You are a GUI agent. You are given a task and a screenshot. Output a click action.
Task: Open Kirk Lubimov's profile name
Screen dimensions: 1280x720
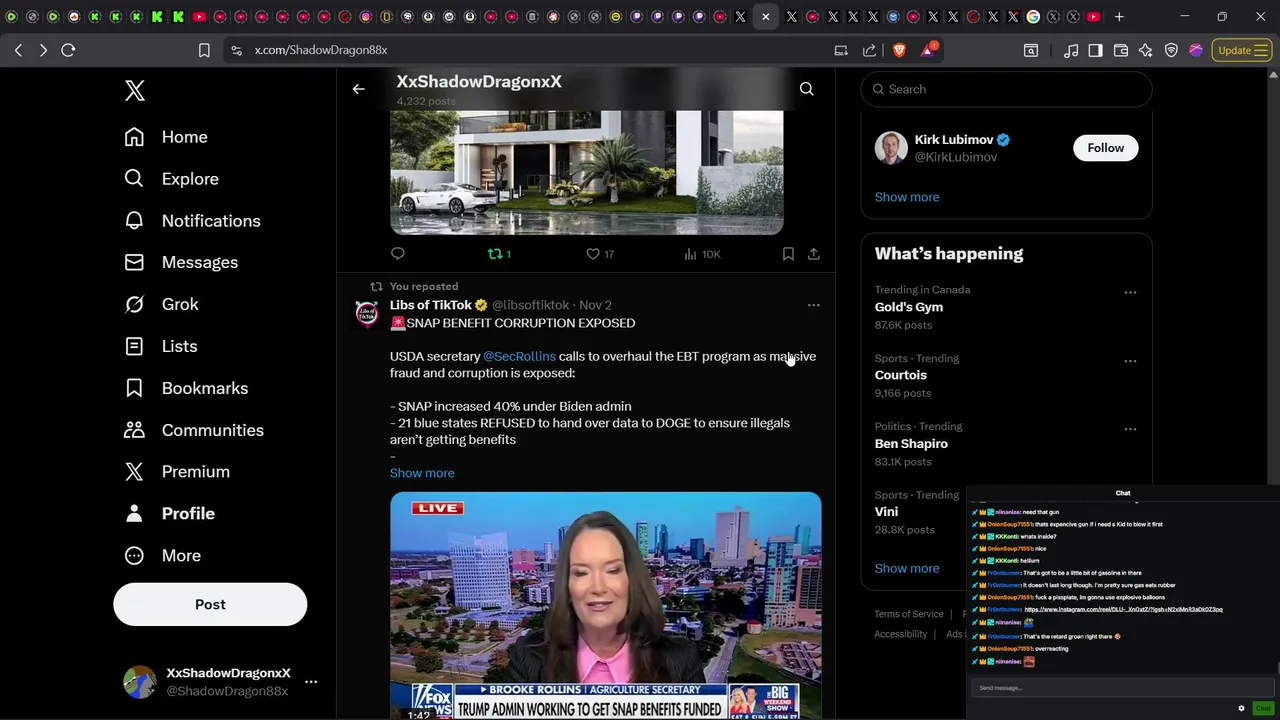[x=954, y=140]
